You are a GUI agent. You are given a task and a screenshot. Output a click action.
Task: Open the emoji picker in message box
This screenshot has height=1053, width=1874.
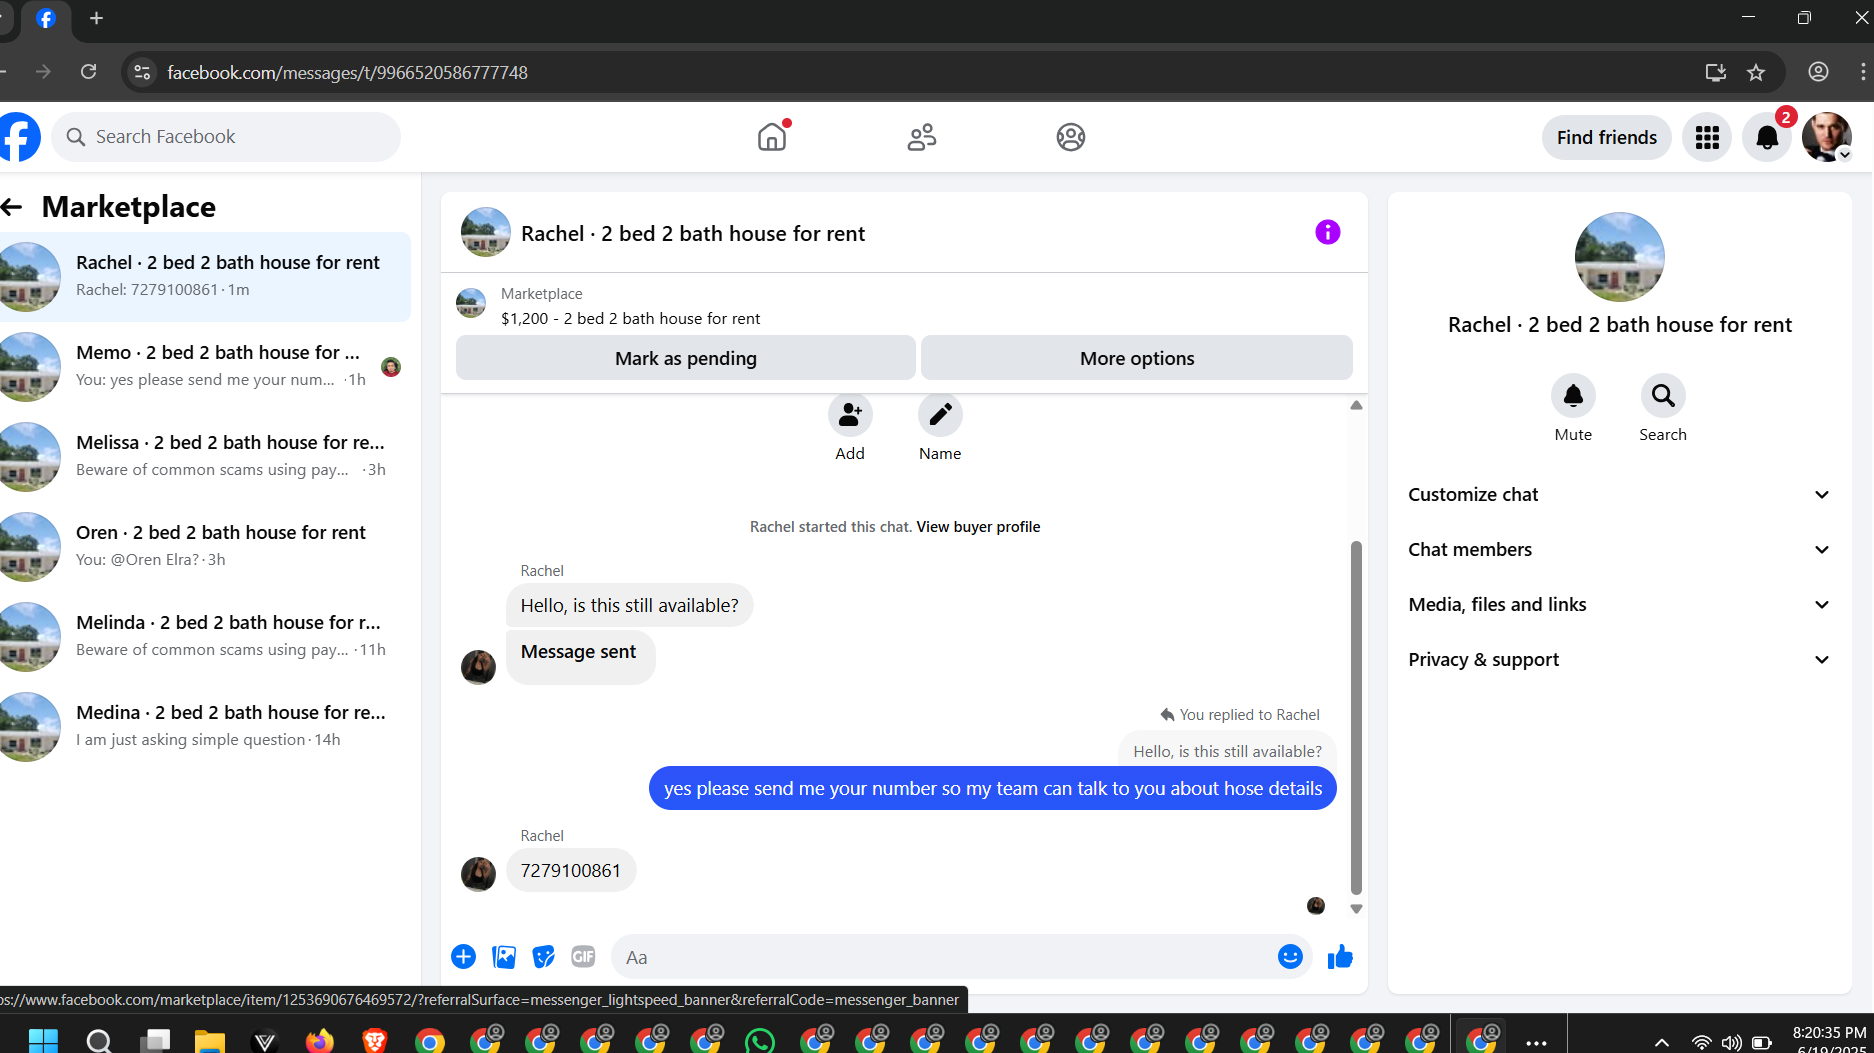click(x=1290, y=957)
